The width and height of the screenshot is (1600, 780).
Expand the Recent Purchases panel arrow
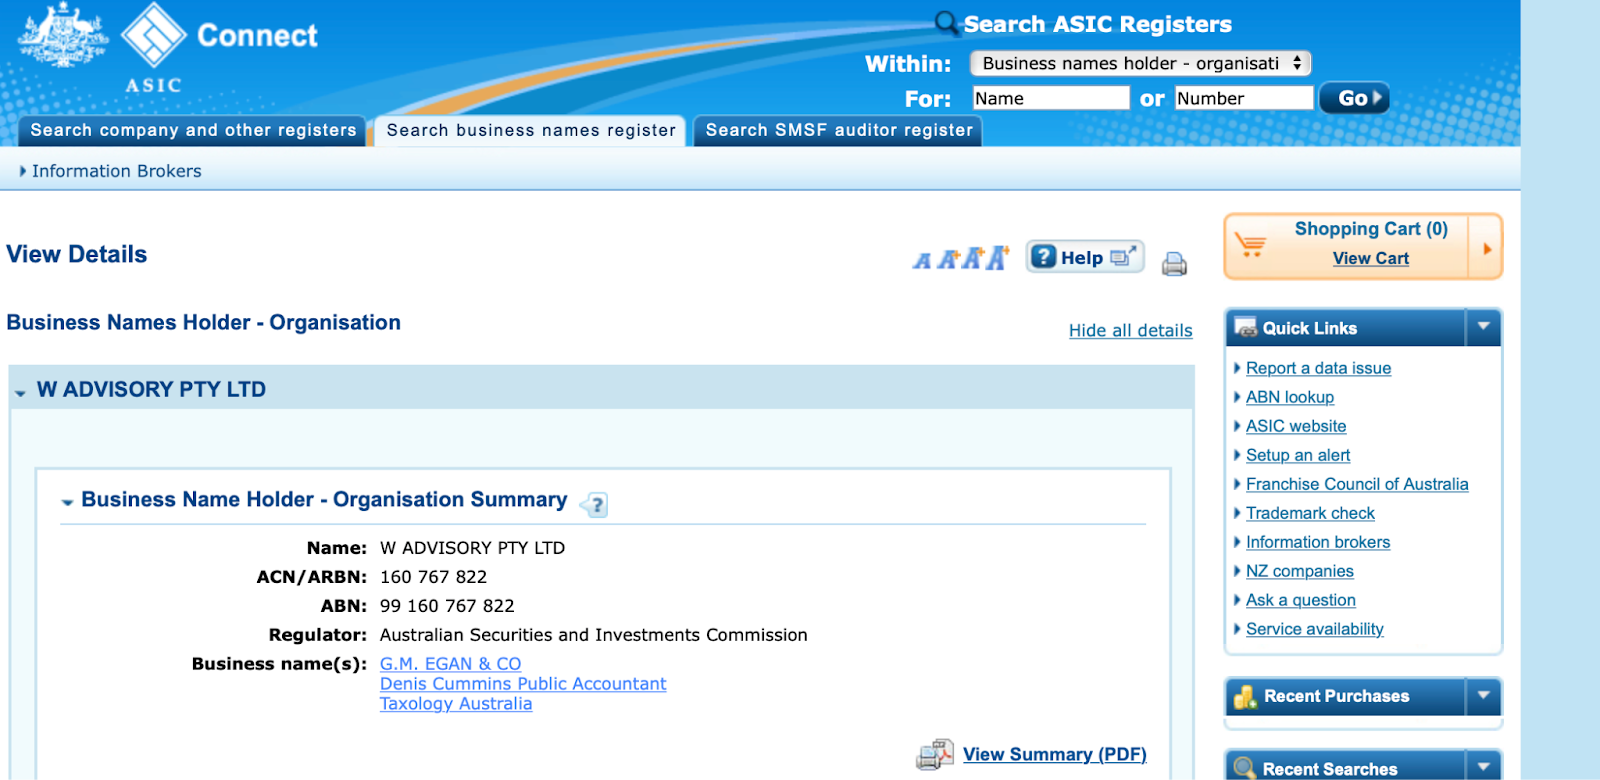tap(1484, 695)
